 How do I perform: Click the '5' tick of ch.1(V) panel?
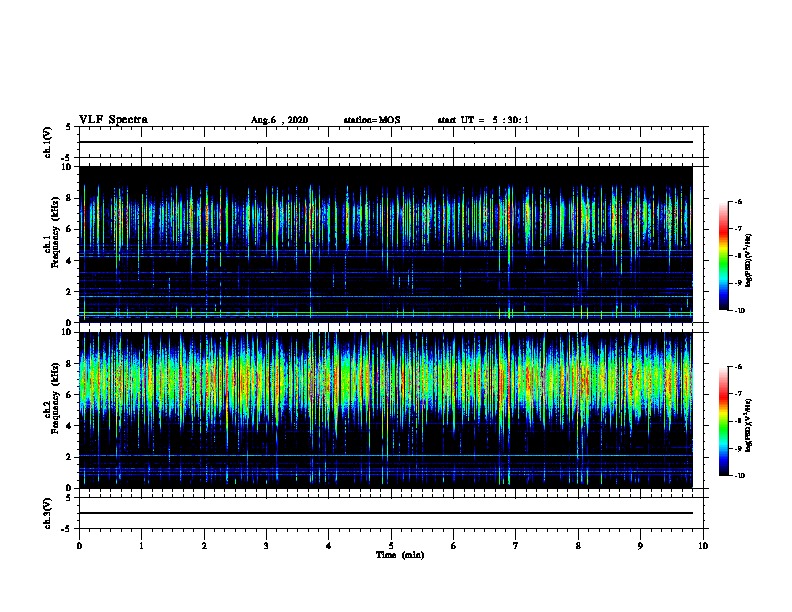pyautogui.click(x=69, y=127)
